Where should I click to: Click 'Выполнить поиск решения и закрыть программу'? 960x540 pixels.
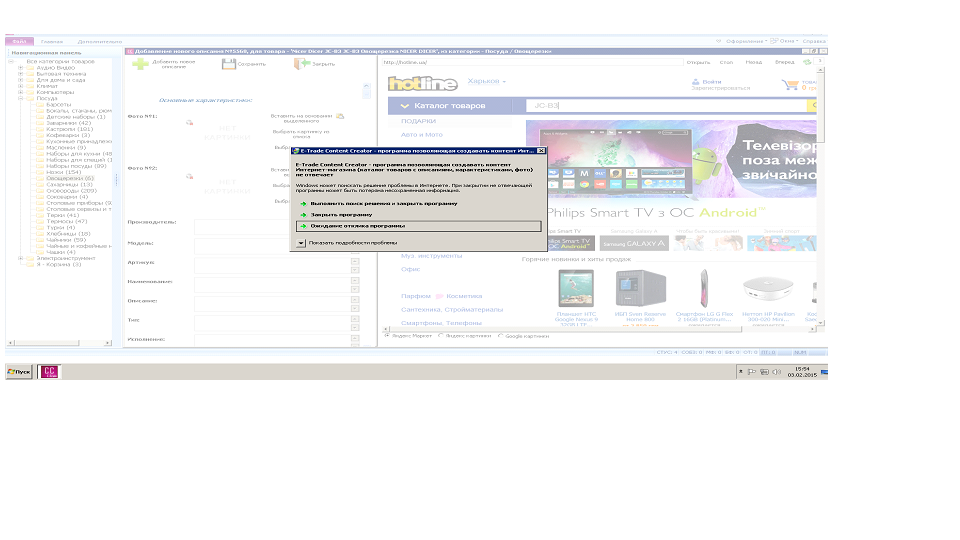click(x=384, y=203)
